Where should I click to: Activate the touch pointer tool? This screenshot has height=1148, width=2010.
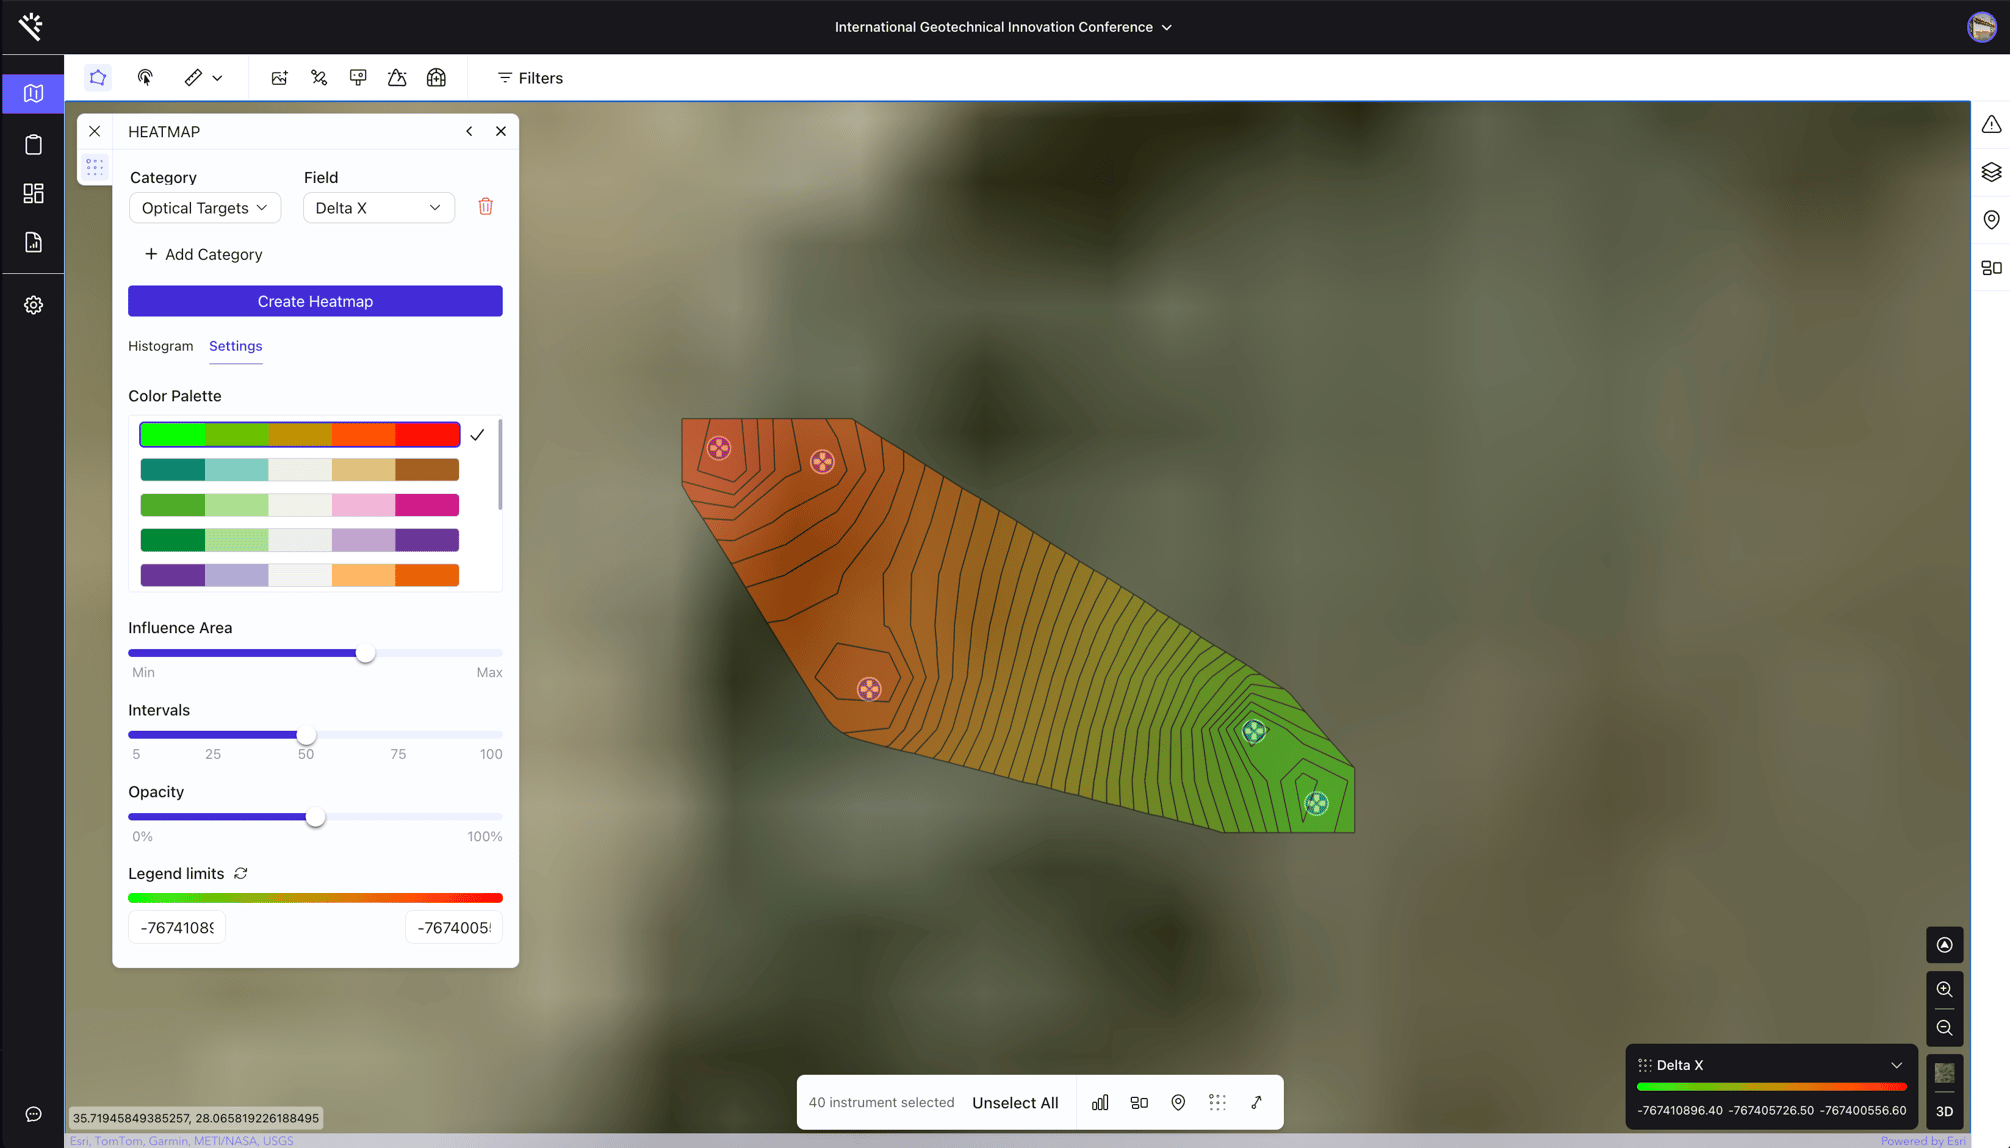(x=145, y=78)
